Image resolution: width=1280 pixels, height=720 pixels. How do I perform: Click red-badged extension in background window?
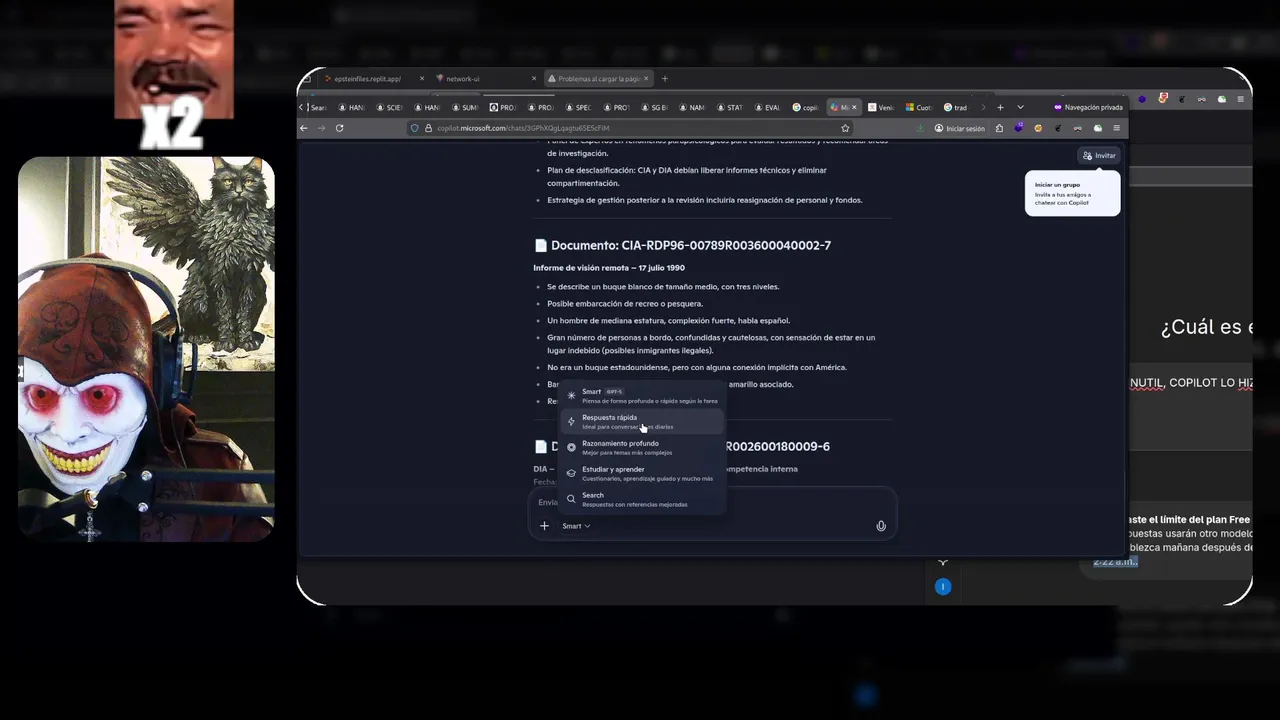(x=1163, y=99)
